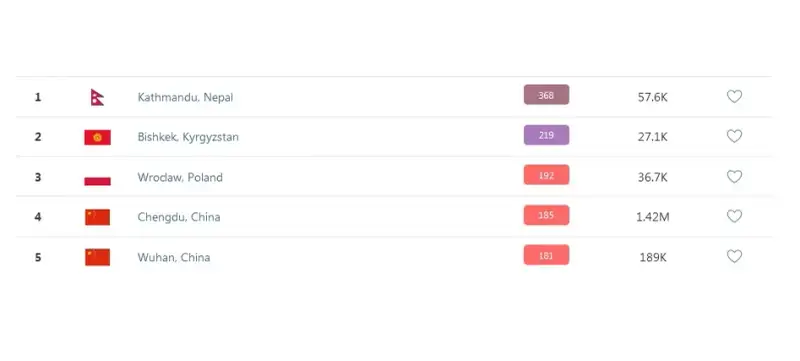Click the purple 219 AQI badge
800x361 pixels.
coord(546,135)
